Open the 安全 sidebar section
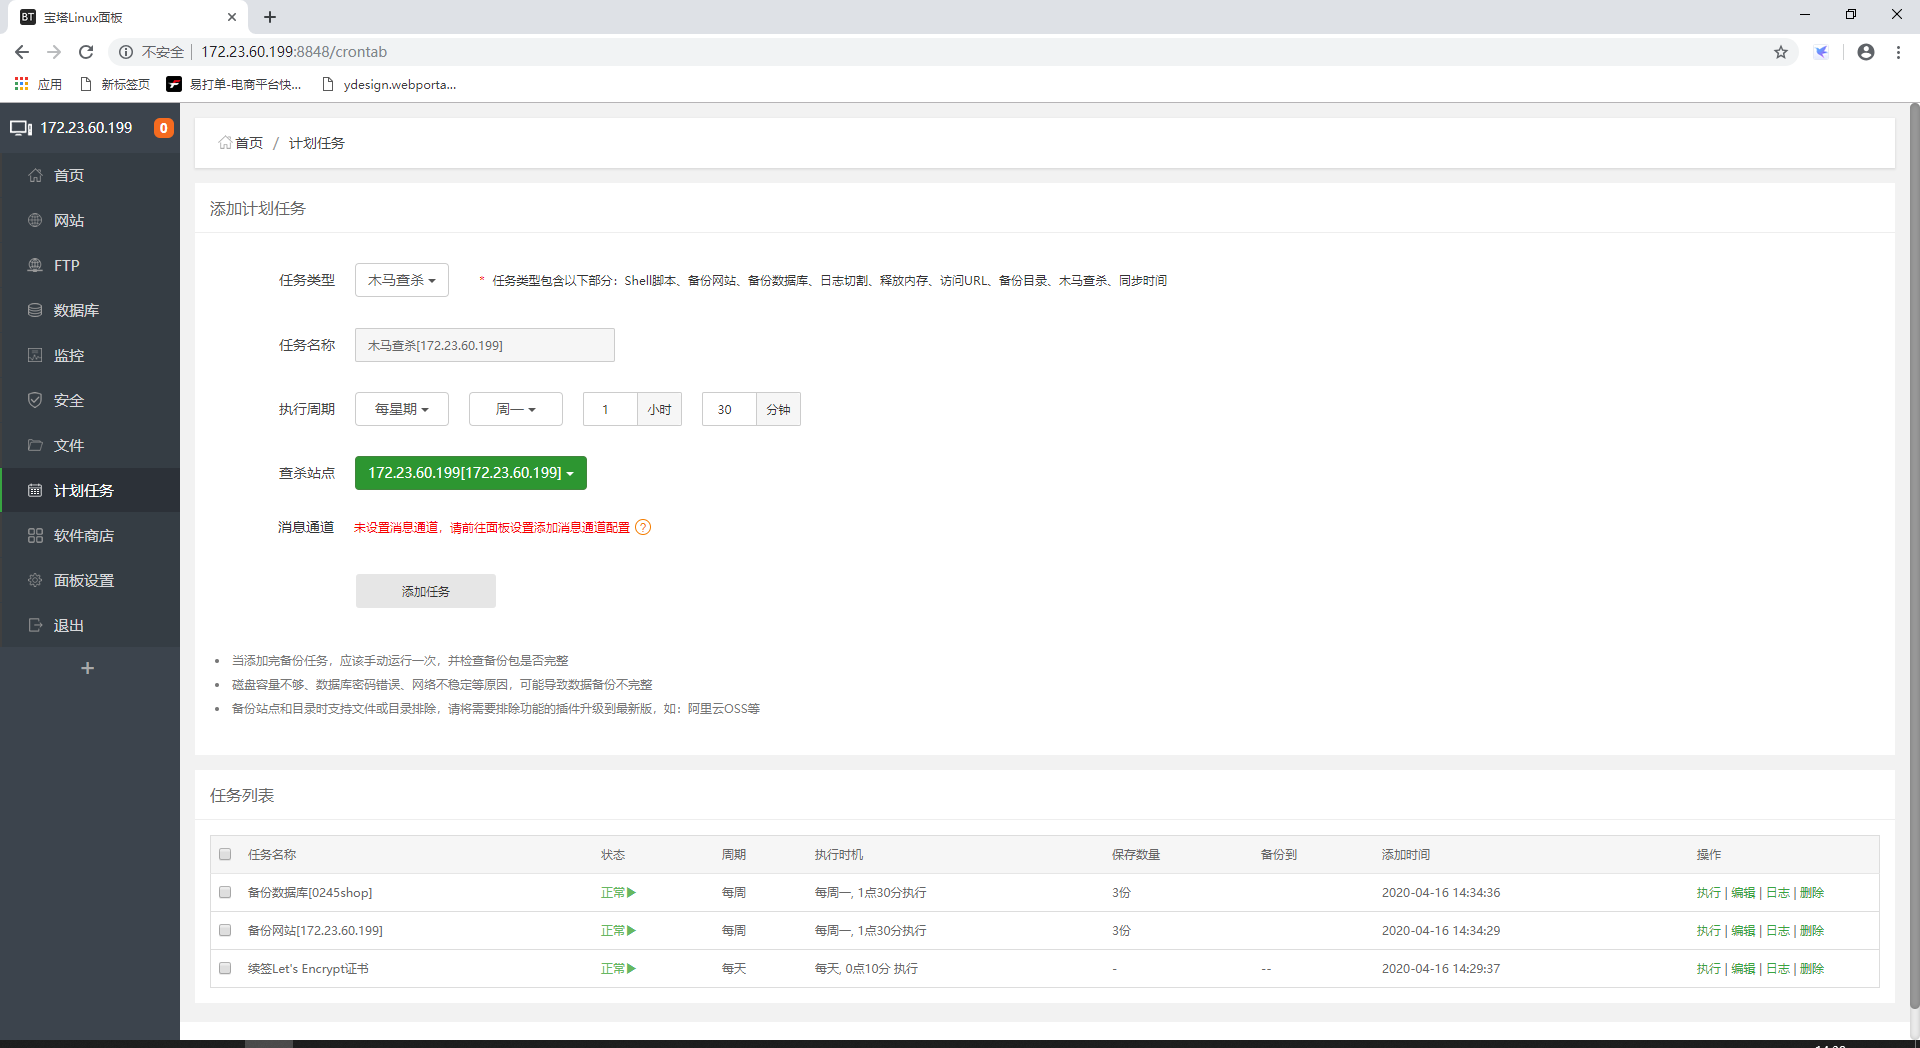 [x=90, y=400]
